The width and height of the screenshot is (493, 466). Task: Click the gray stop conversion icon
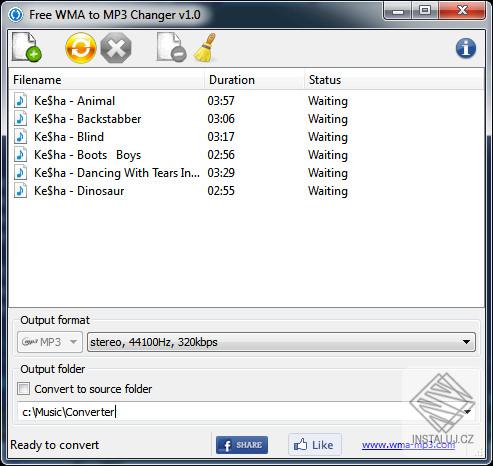click(116, 48)
